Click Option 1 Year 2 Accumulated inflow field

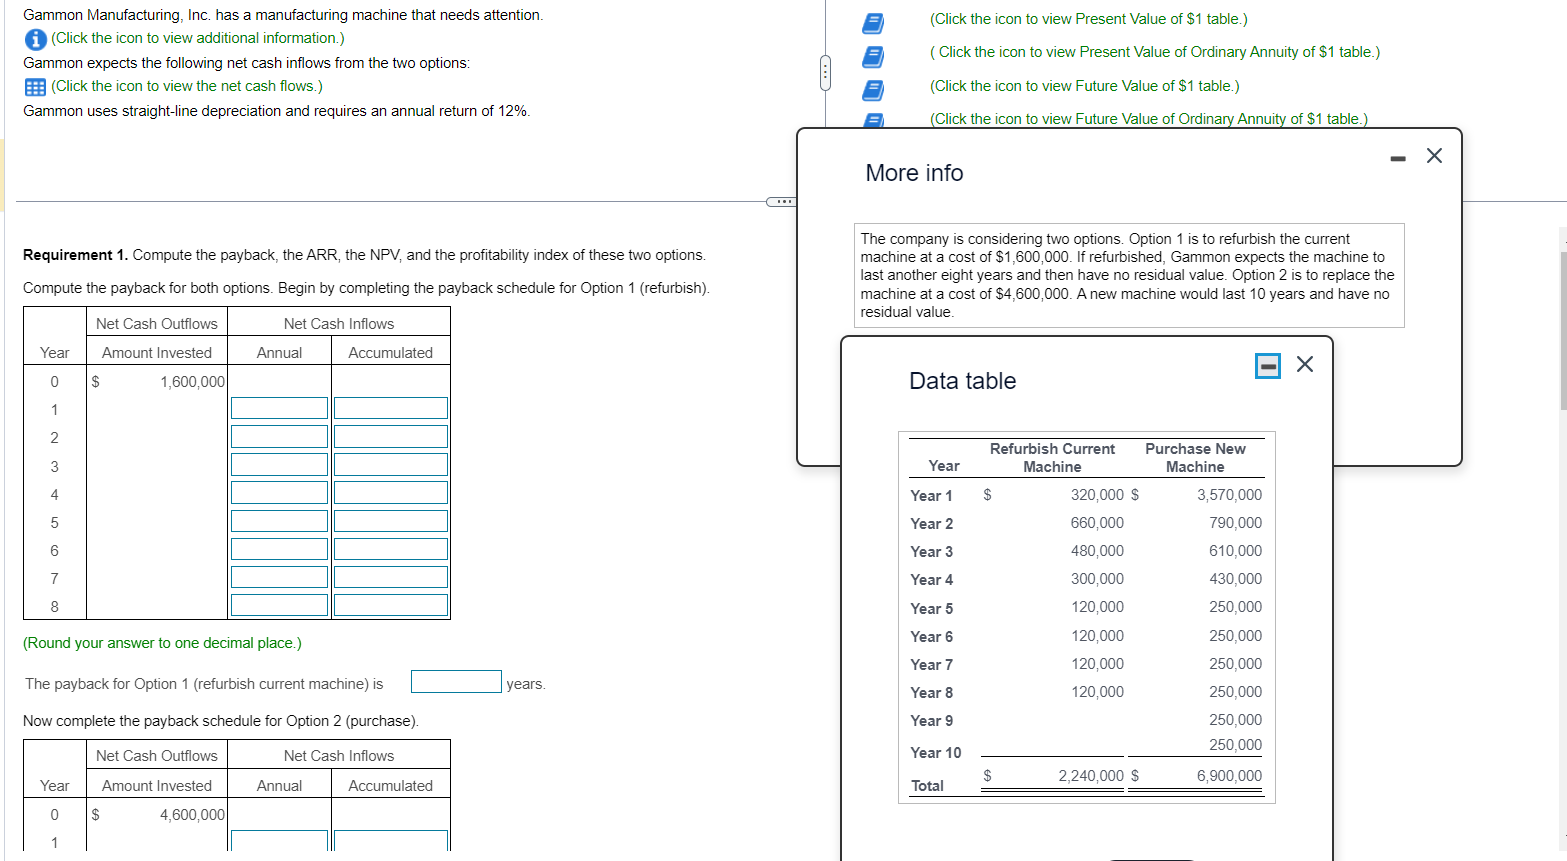[391, 436]
